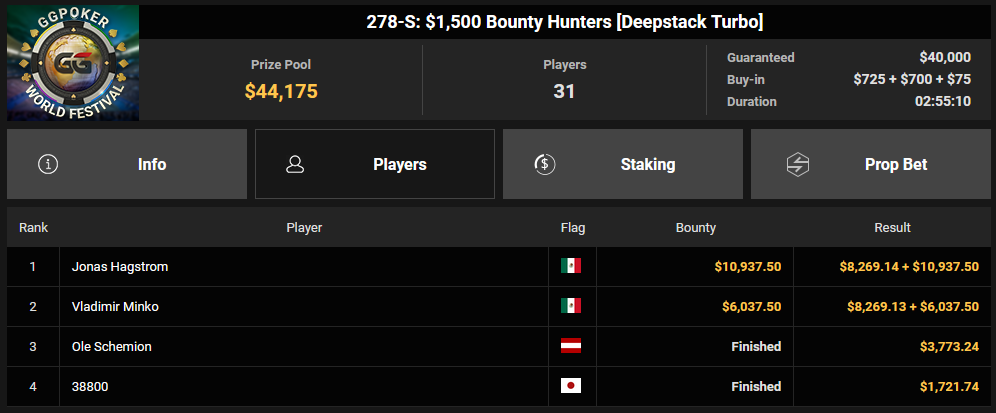Click the Info tab's circled-i icon
996x413 pixels.
tap(48, 165)
